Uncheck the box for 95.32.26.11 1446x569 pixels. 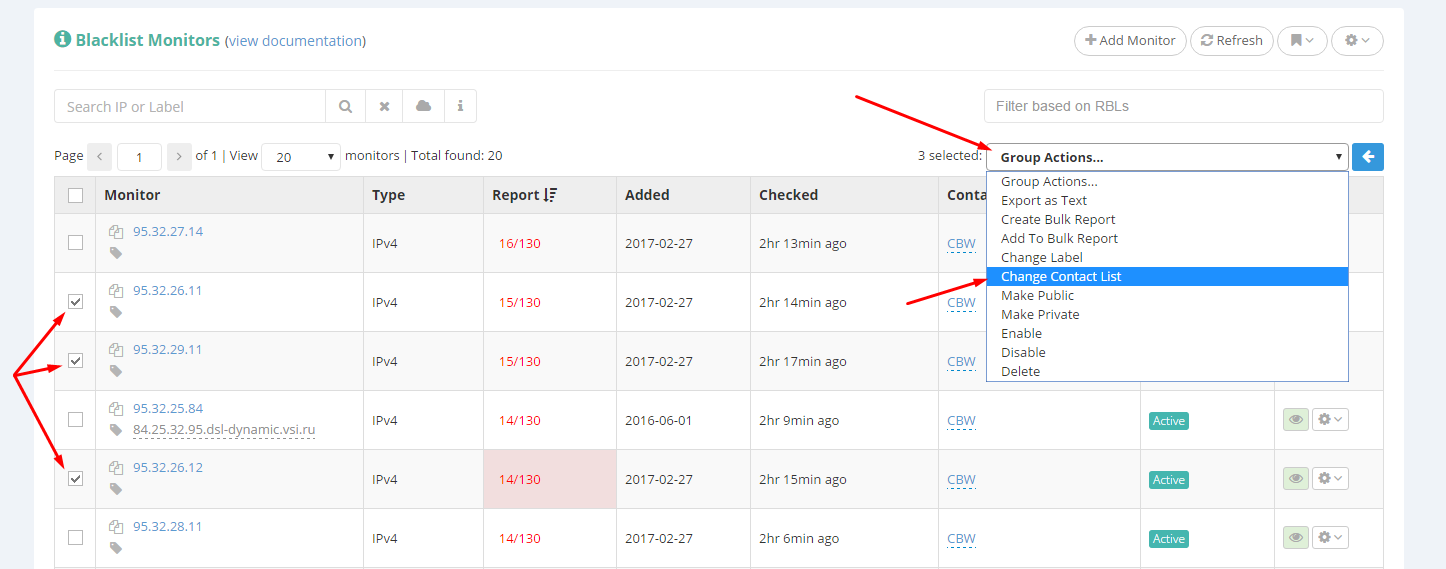point(75,301)
